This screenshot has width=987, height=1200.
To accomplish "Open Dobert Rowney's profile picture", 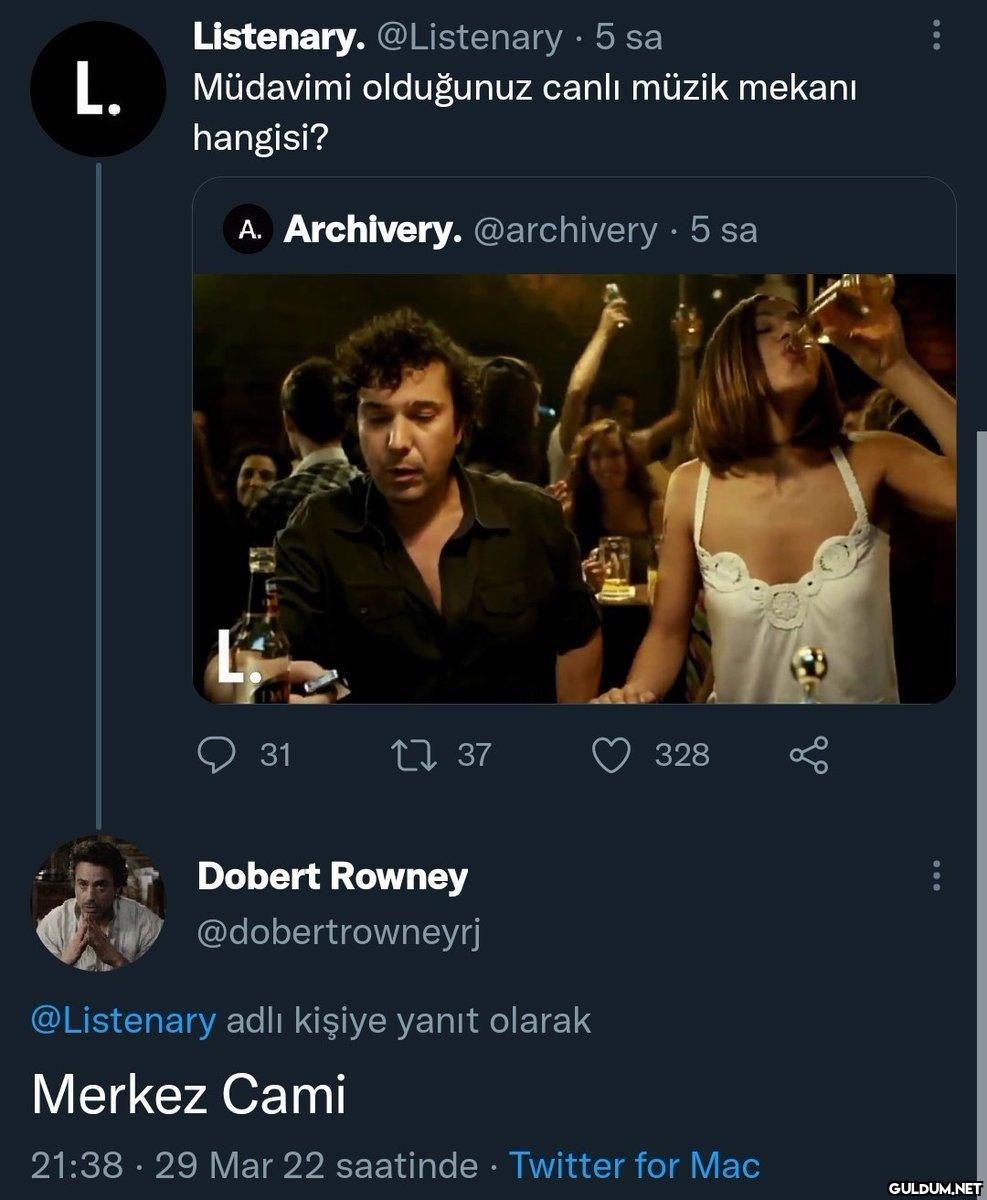I will [97, 903].
